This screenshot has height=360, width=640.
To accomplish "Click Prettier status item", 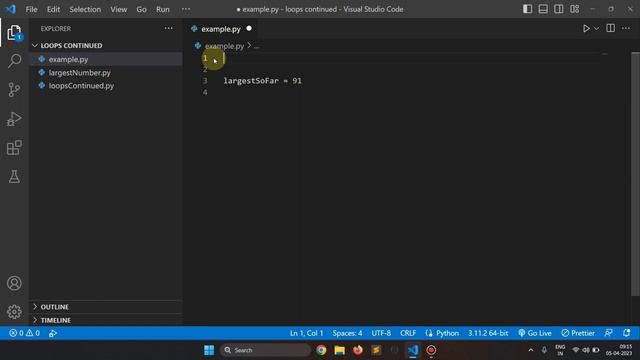I will point(578,333).
